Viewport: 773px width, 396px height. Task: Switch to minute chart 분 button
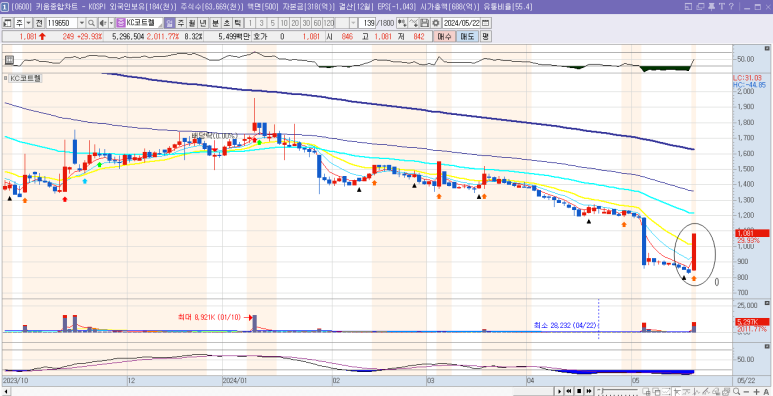click(215, 23)
